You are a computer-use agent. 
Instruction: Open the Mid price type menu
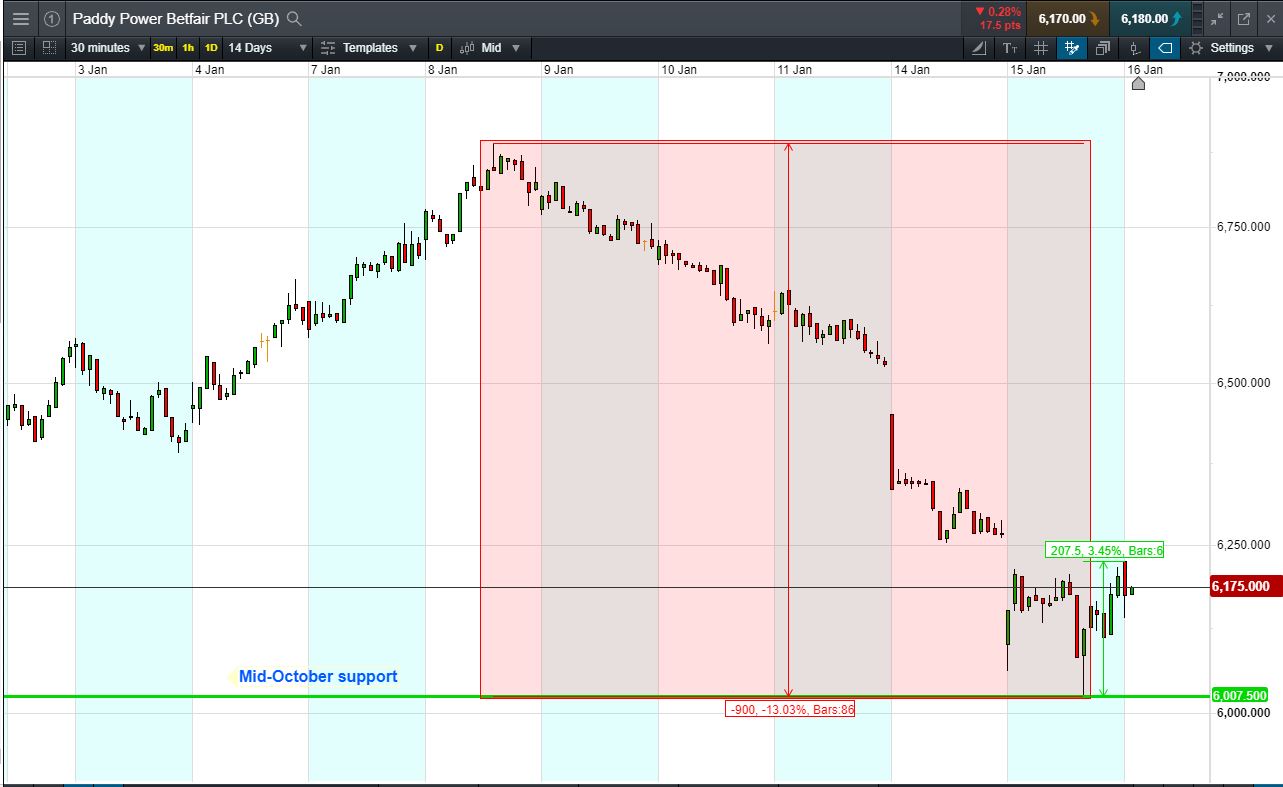coord(490,48)
